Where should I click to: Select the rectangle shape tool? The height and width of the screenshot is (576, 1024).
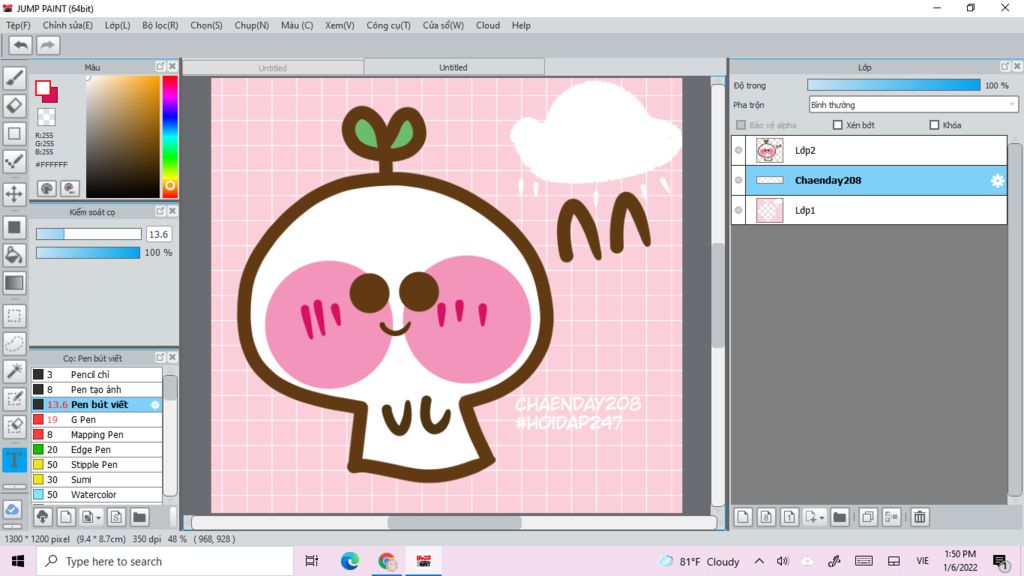click(x=14, y=133)
